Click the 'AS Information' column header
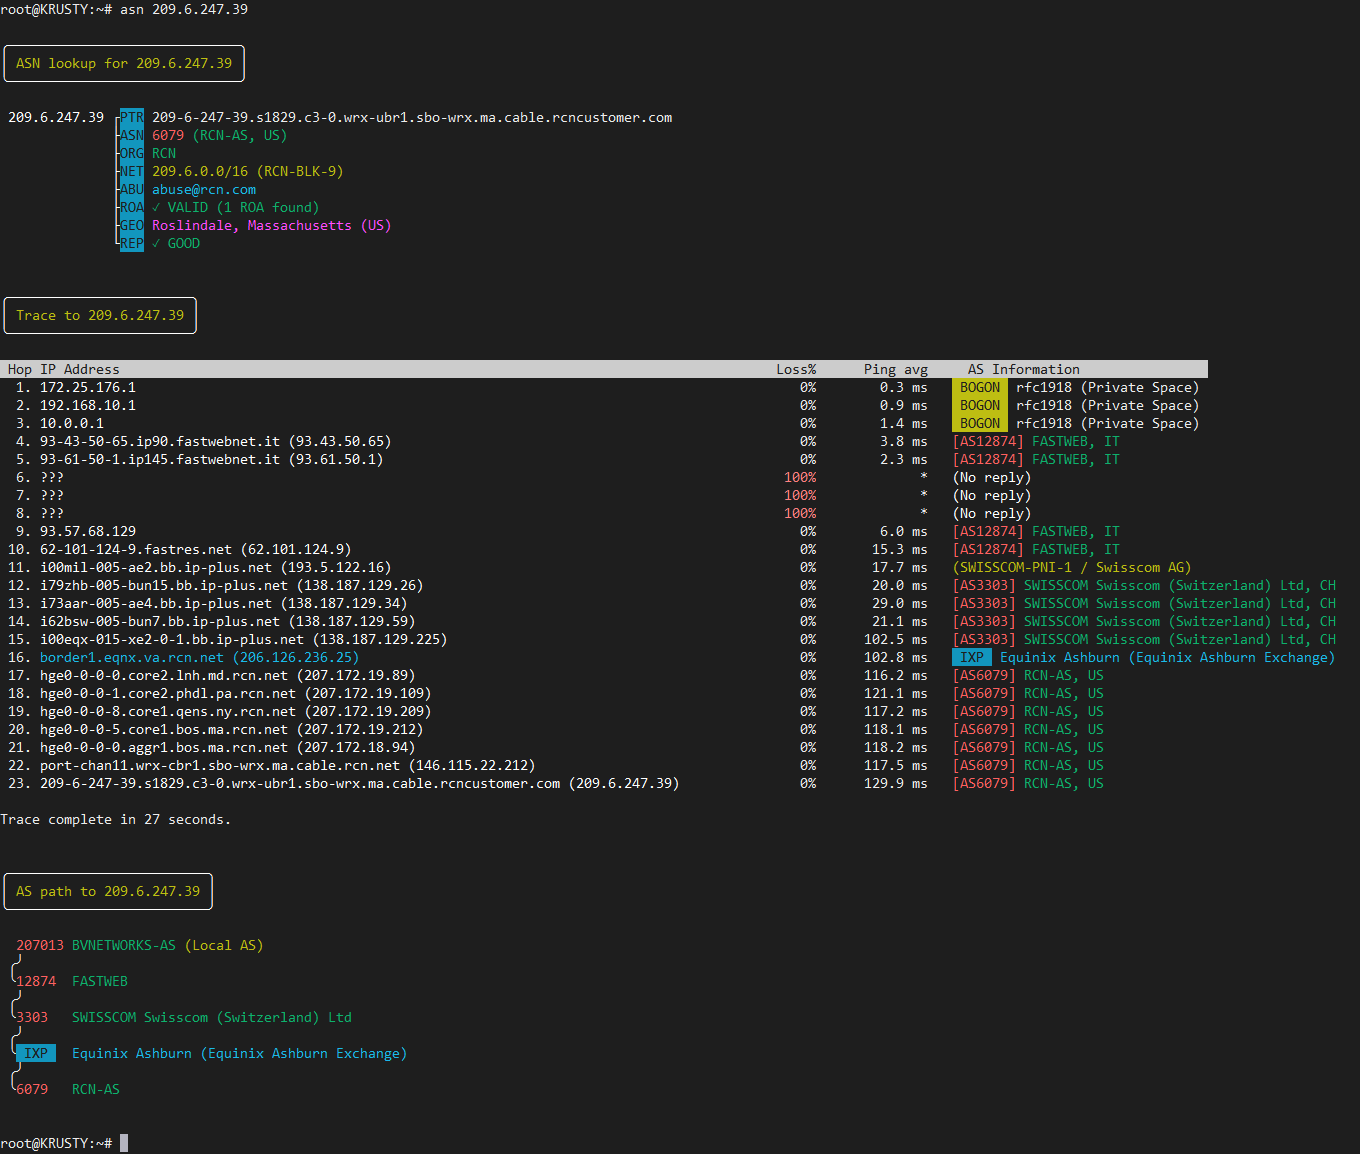1360x1154 pixels. (x=1024, y=369)
